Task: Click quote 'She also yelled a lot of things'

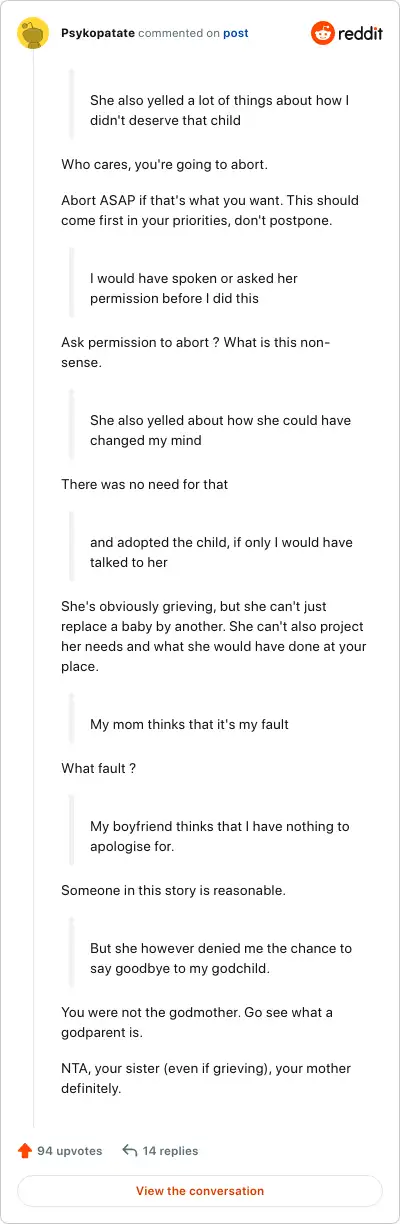Action: coord(219,110)
